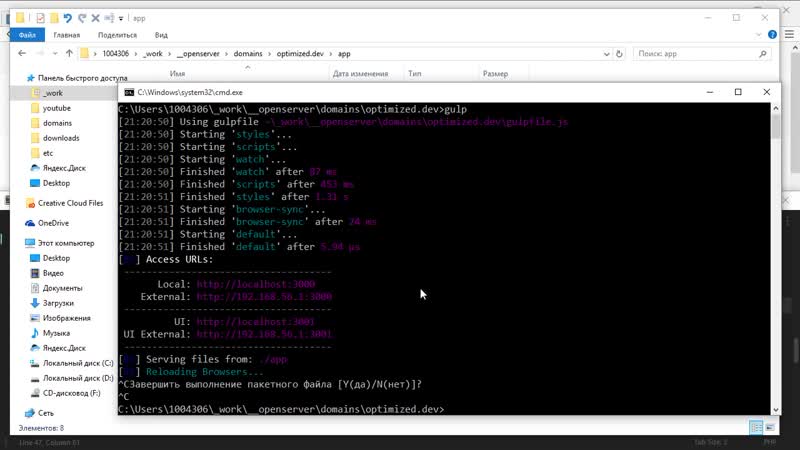Select Creative Cloud Files in navigation pane
The width and height of the screenshot is (800, 450).
(x=70, y=203)
